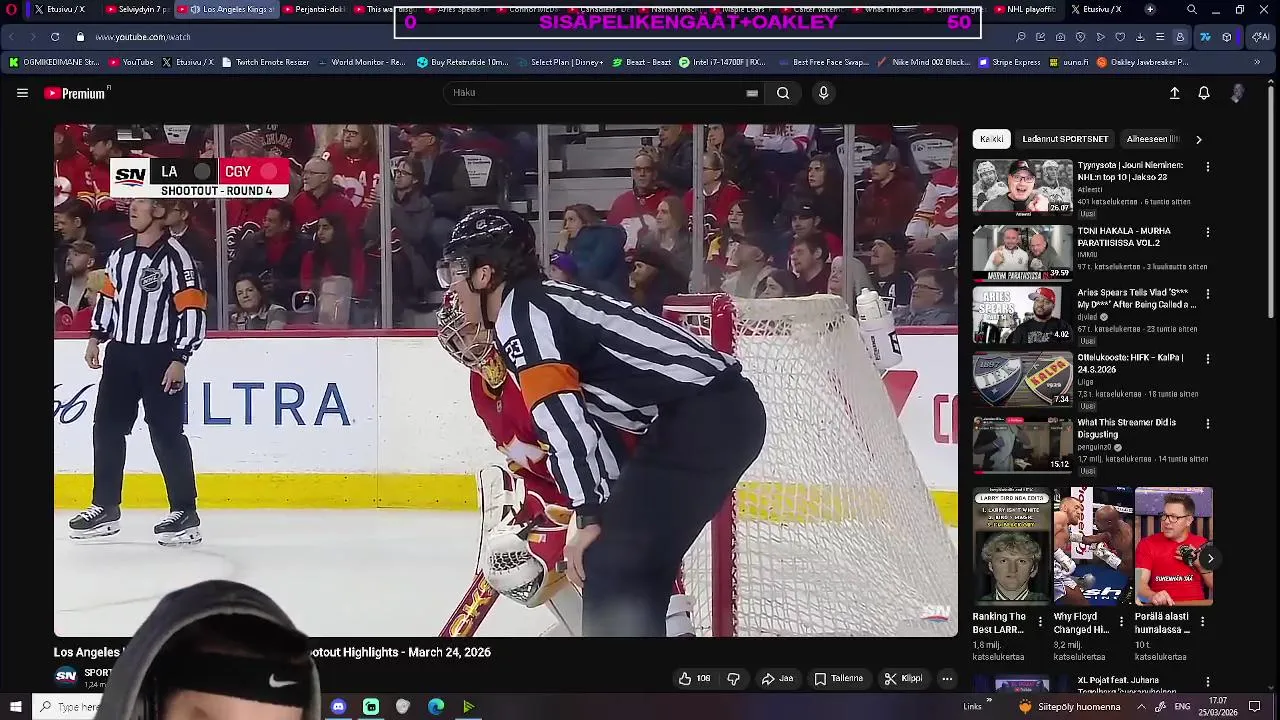
Task: Show hidden system tray icons
Action: point(1141,707)
